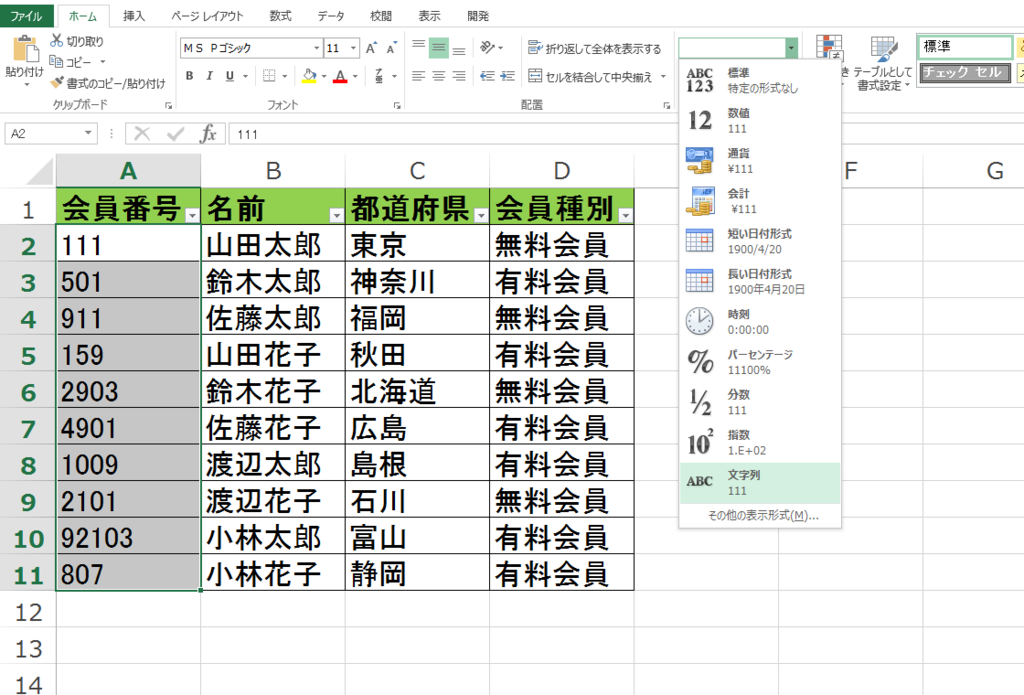Click the Name Box showing A2
Image resolution: width=1024 pixels, height=695 pixels.
tap(47, 132)
